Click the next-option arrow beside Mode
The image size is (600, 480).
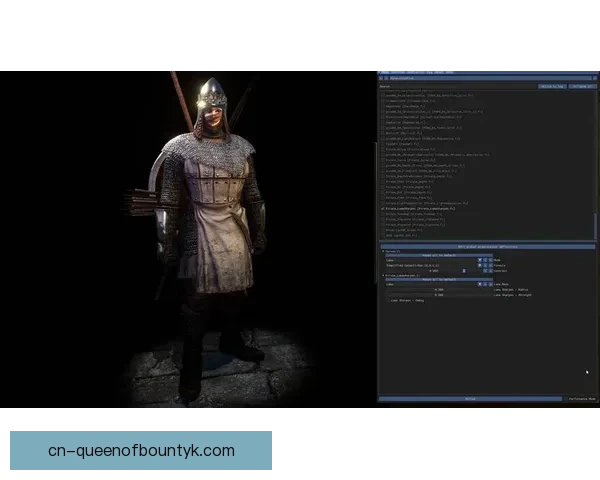point(486,260)
